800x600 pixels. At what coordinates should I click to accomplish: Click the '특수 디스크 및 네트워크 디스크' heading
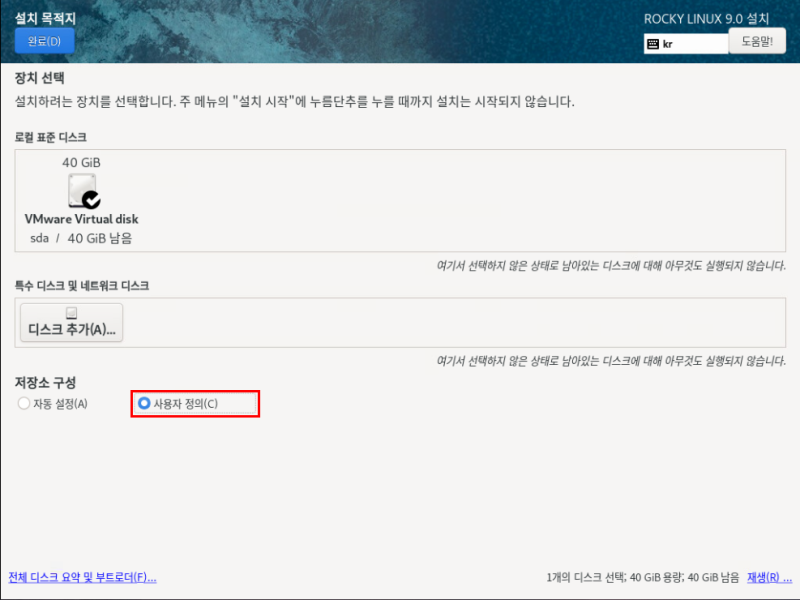(82, 286)
